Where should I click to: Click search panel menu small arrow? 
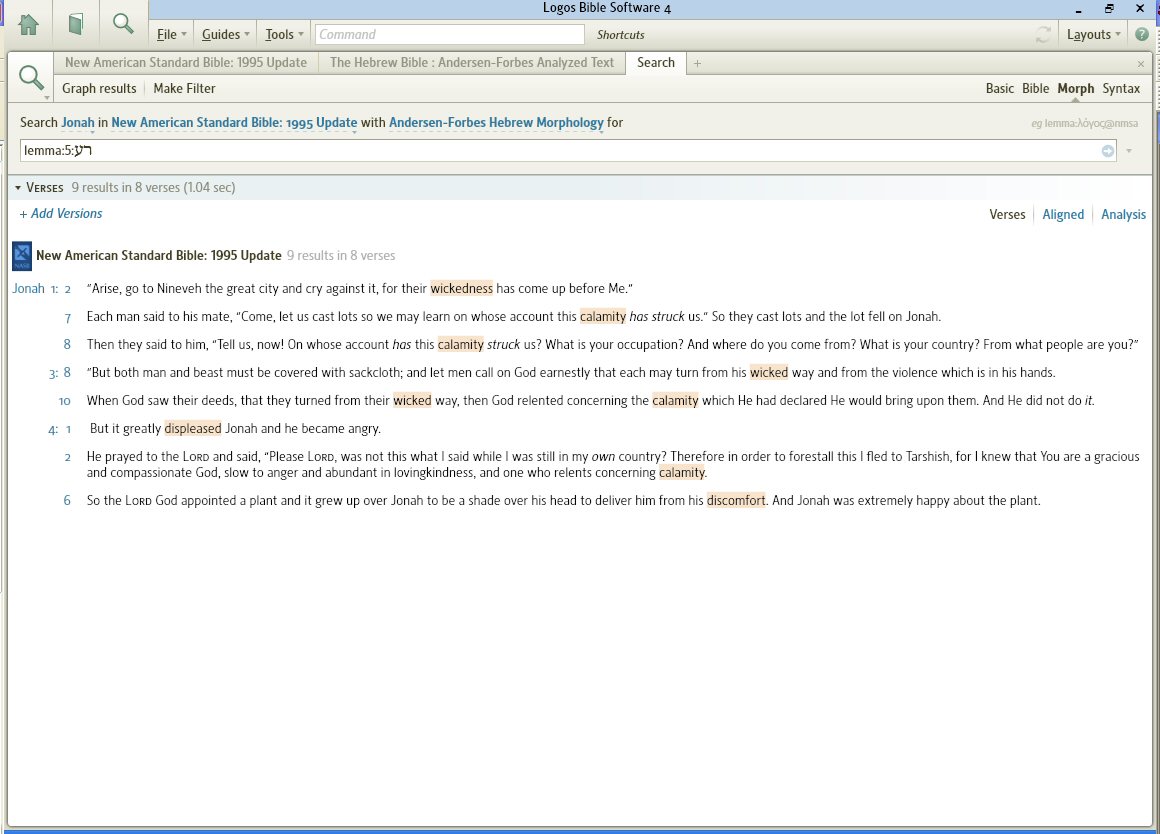tap(47, 97)
